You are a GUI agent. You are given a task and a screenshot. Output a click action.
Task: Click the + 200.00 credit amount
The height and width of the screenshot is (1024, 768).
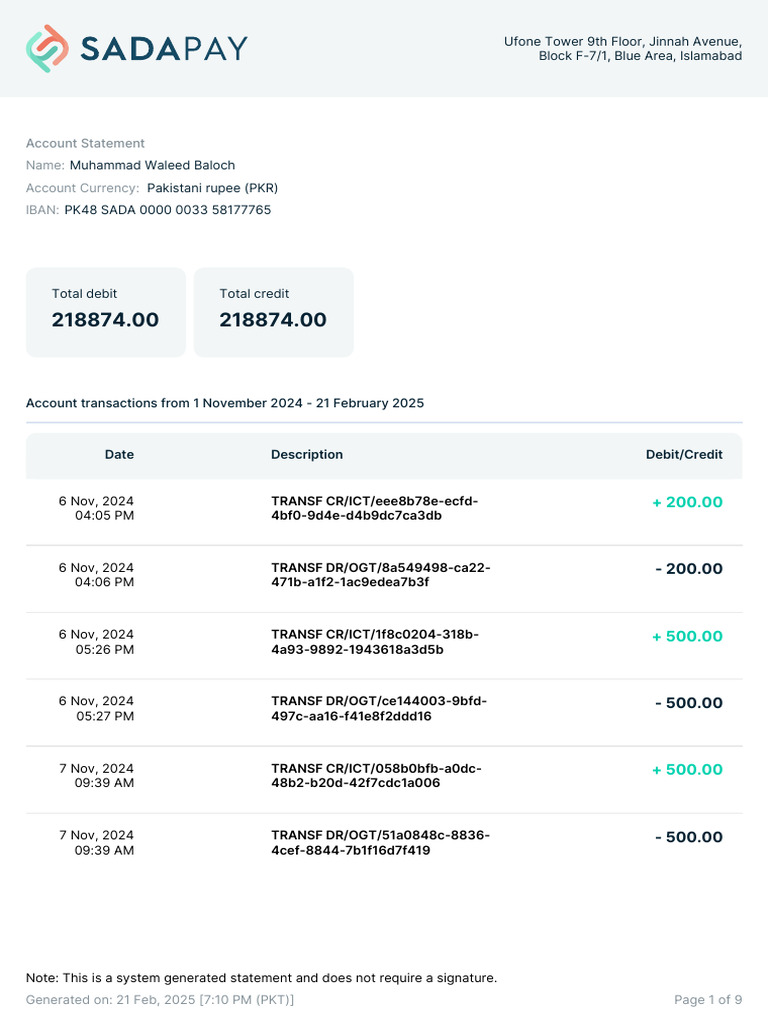(687, 502)
